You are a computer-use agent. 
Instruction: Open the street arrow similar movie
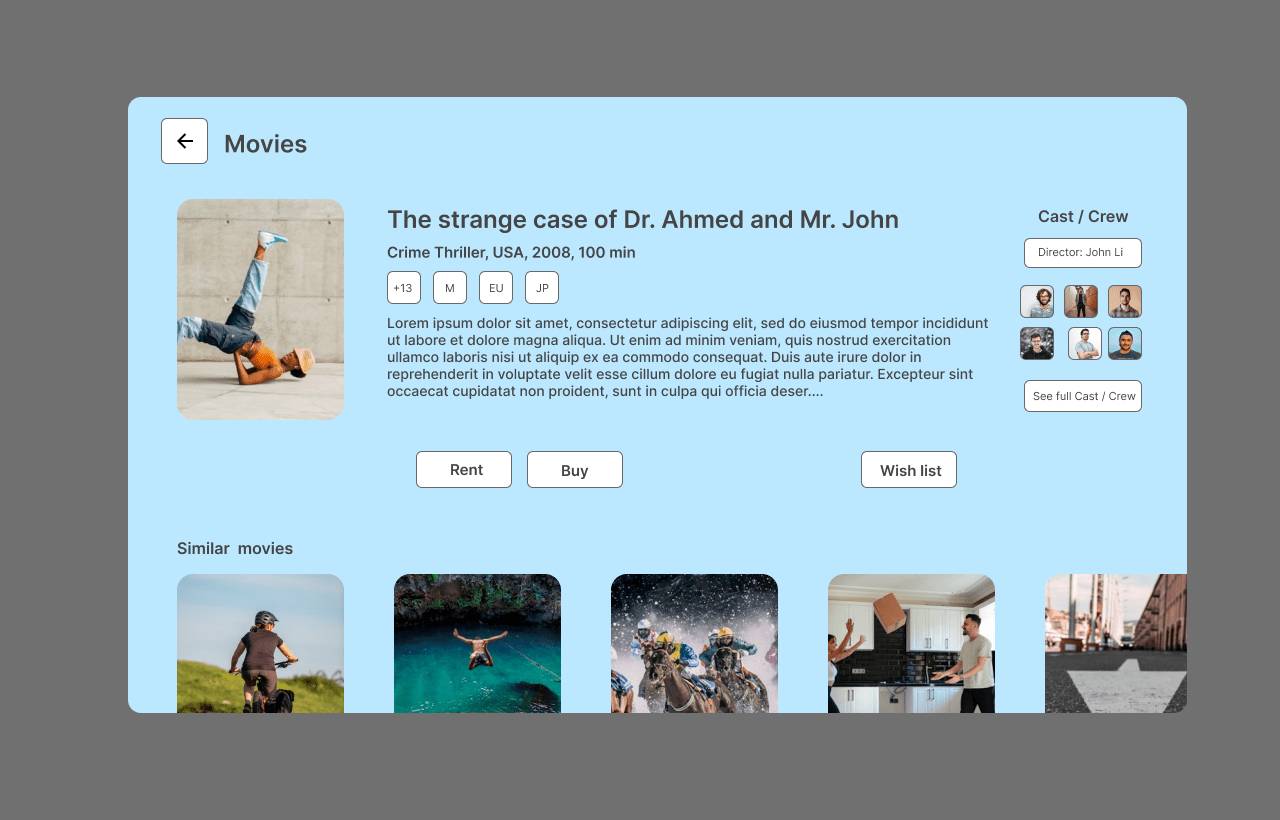coord(1116,643)
